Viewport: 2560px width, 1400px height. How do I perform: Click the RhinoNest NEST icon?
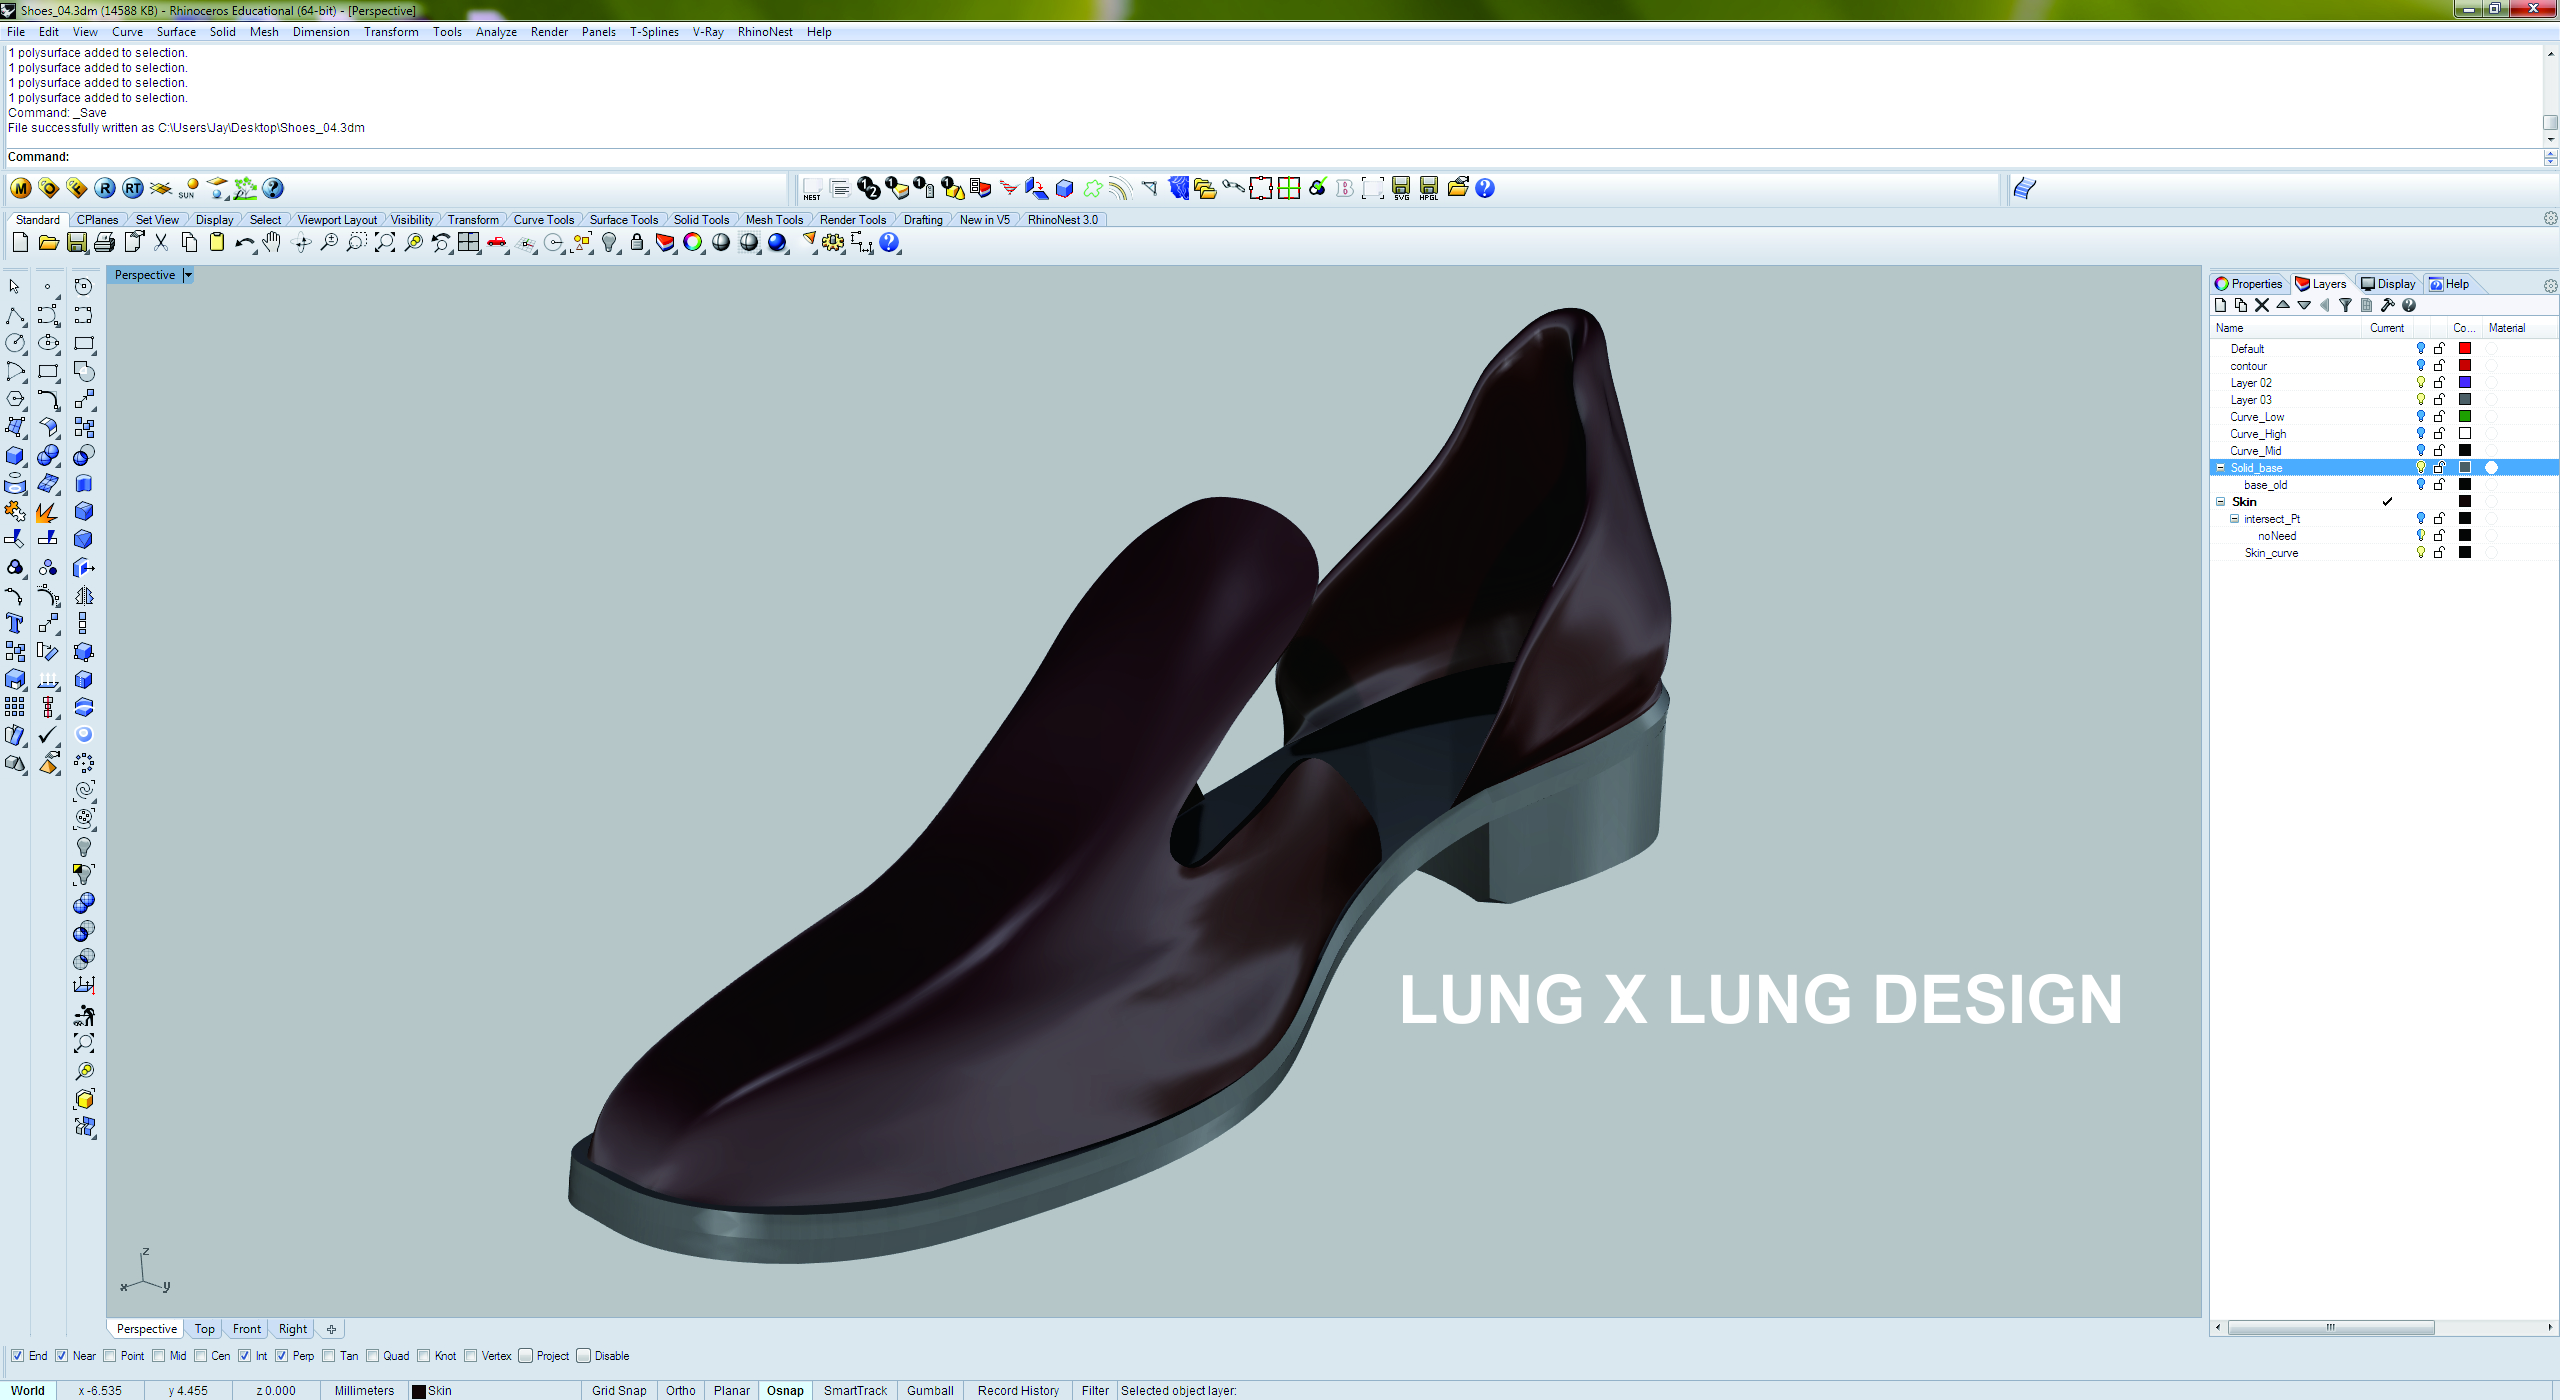pos(812,188)
